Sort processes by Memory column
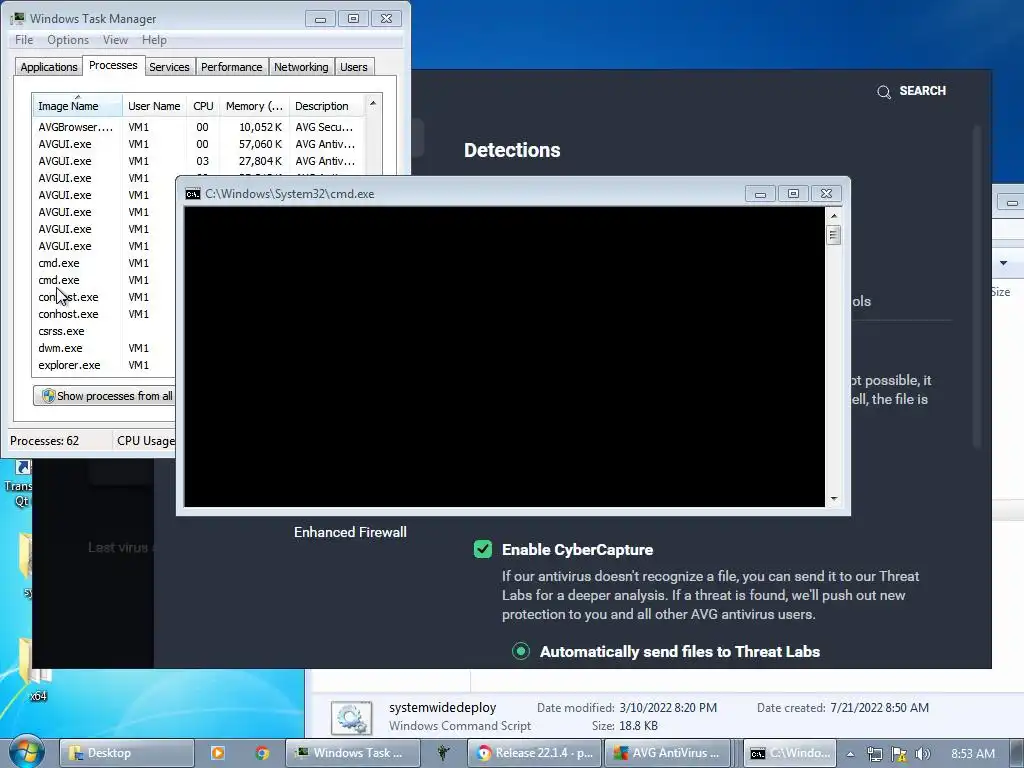 coord(254,106)
